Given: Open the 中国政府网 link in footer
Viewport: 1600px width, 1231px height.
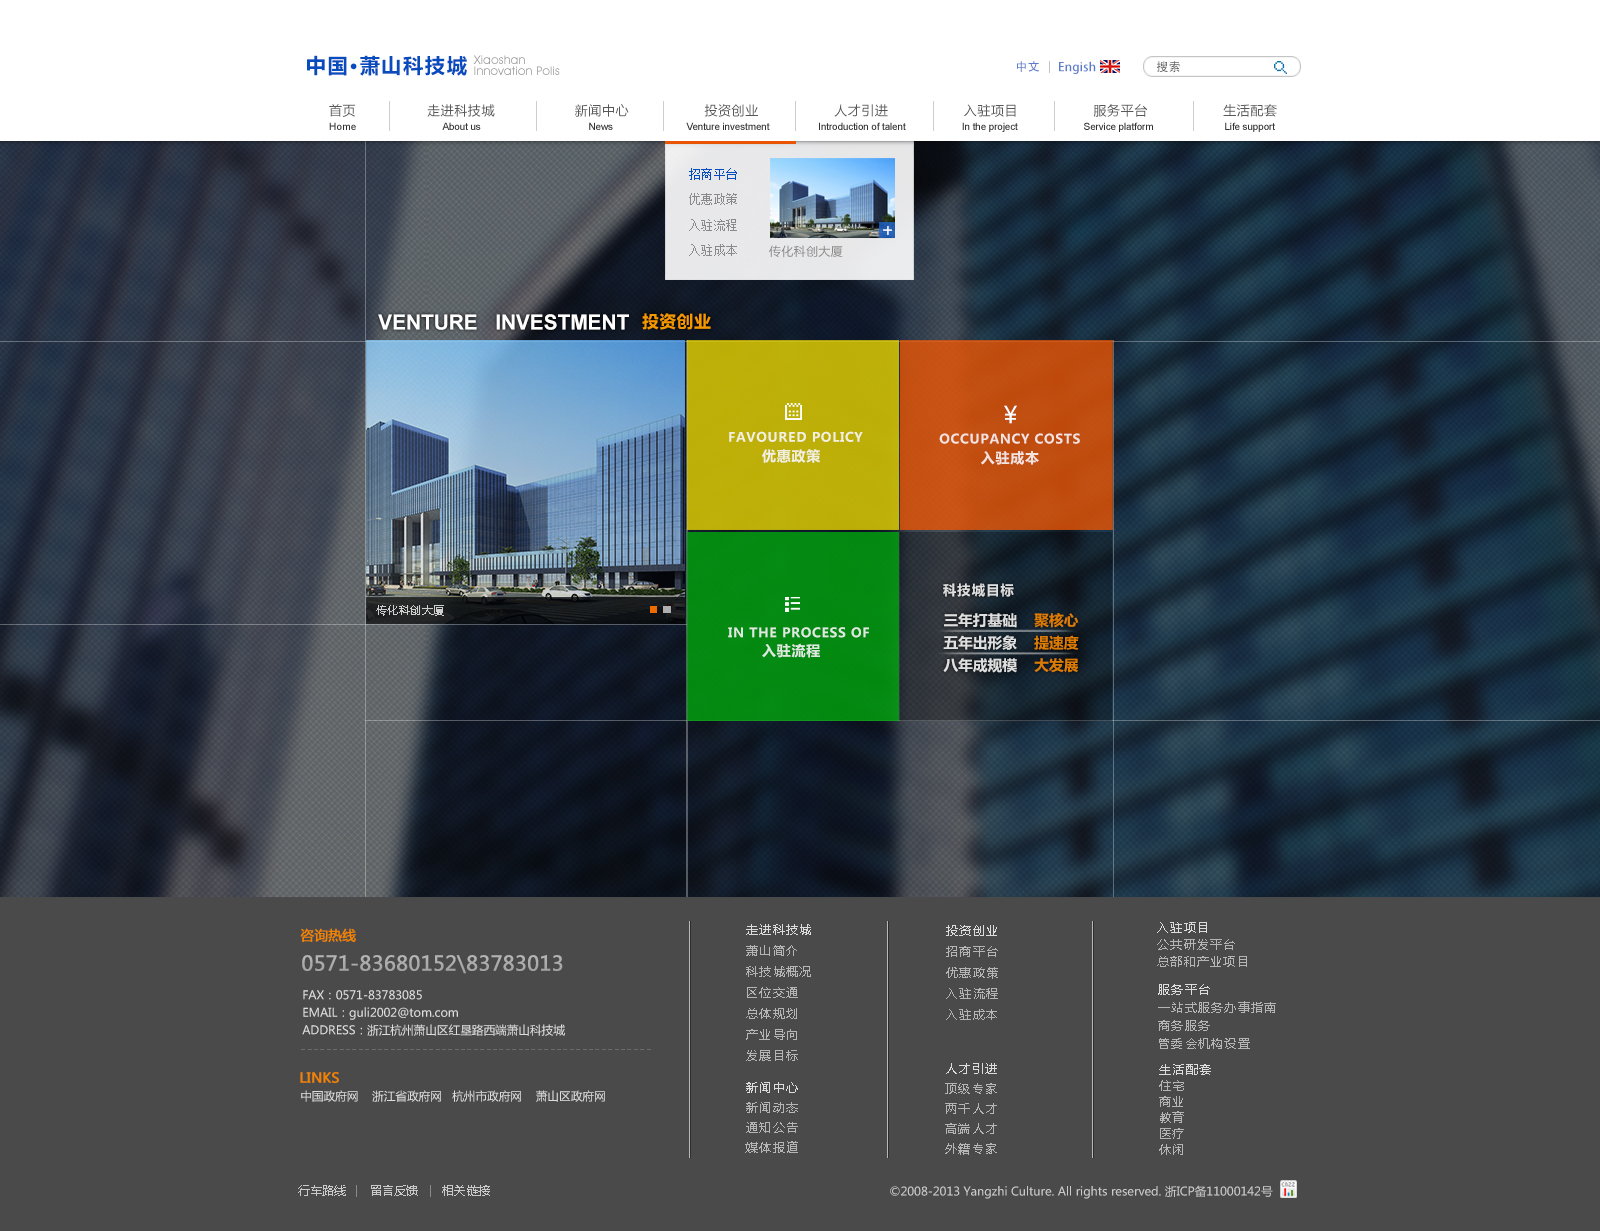Looking at the screenshot, I should click(x=329, y=1096).
